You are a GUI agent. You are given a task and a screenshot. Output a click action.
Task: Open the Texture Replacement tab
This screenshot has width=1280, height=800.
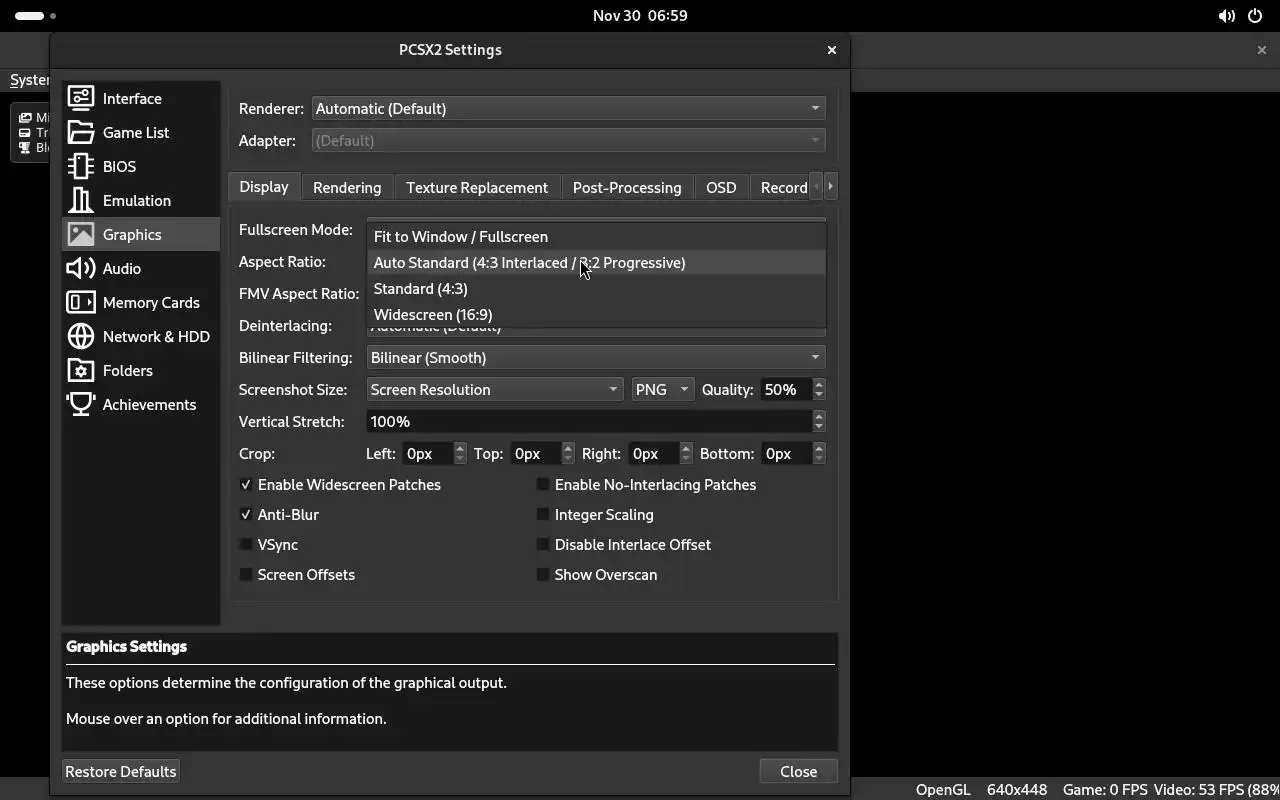coord(477,187)
